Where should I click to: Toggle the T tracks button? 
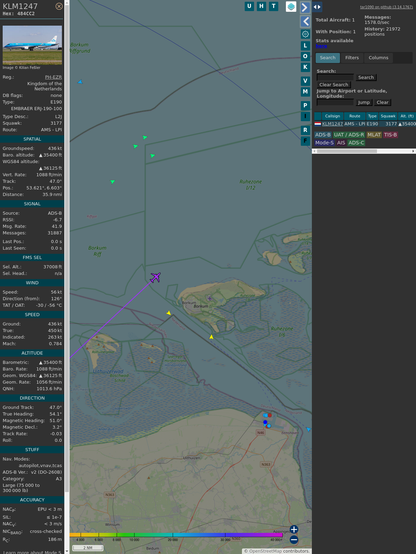(x=273, y=6)
